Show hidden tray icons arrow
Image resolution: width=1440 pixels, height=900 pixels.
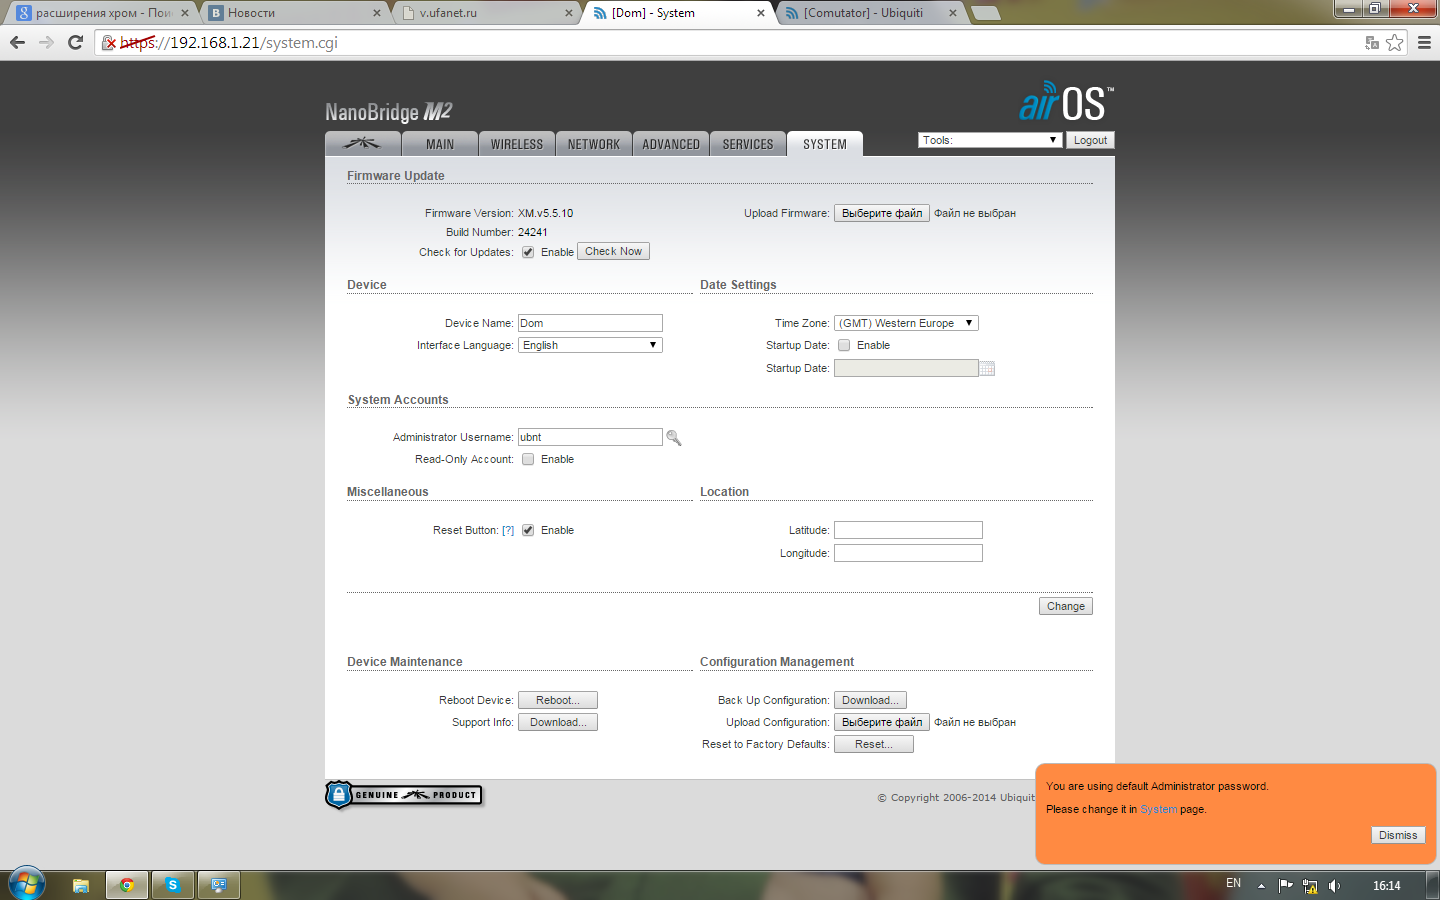[1261, 885]
